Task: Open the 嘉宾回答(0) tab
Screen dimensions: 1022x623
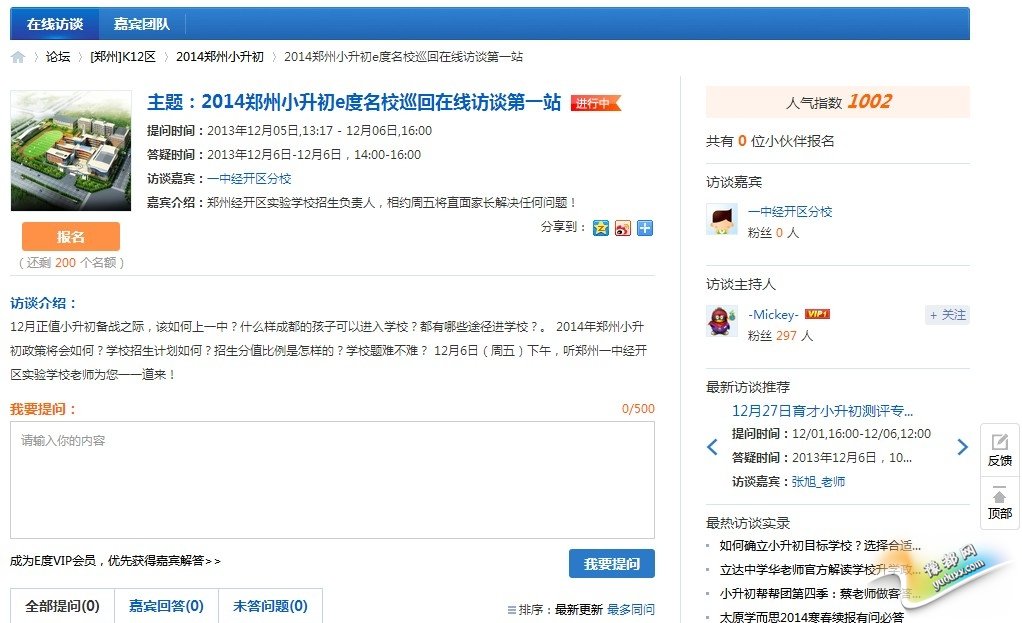Action: pyautogui.click(x=166, y=606)
